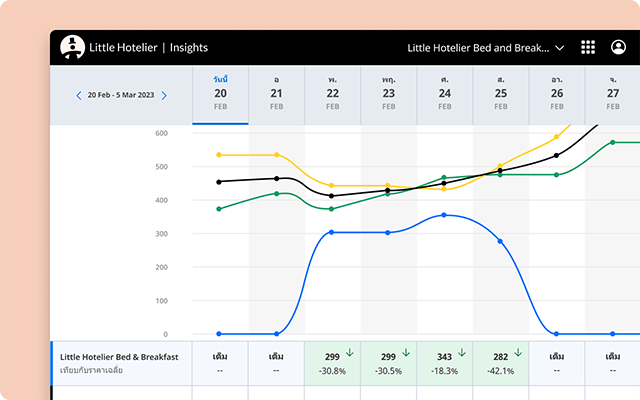
Task: Expand the Little Hotelier Bed and Breakfast property dropdown
Action: pyautogui.click(x=559, y=47)
